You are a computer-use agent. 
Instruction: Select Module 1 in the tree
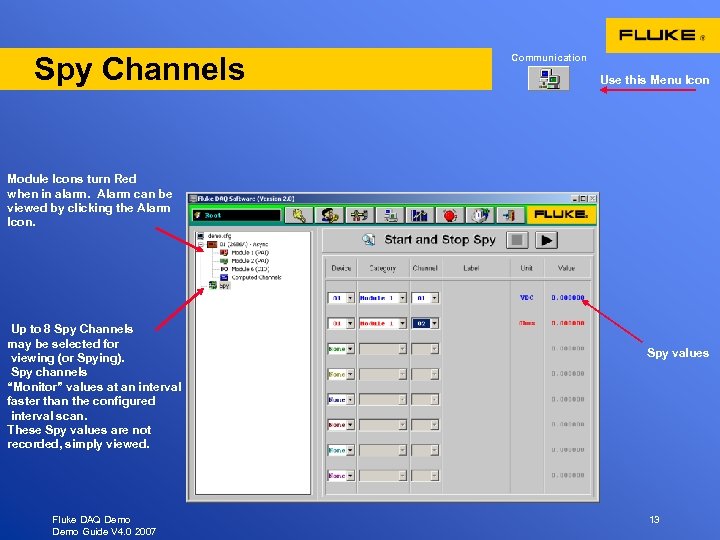coord(250,253)
